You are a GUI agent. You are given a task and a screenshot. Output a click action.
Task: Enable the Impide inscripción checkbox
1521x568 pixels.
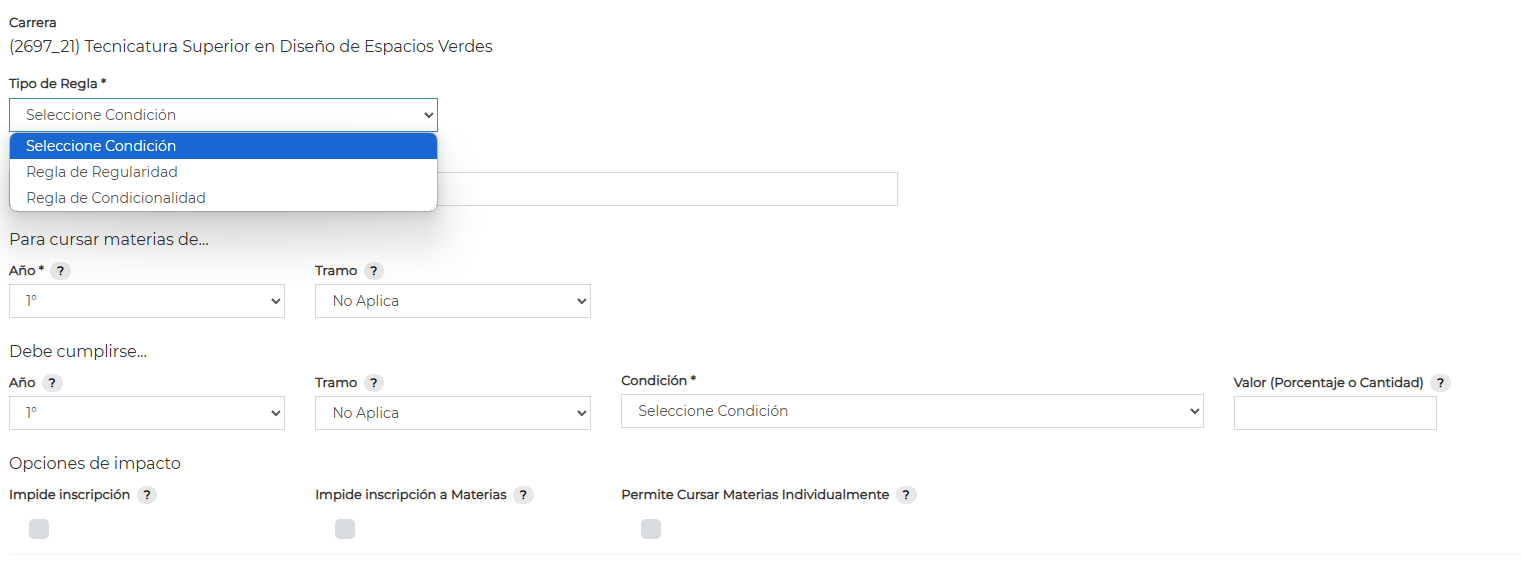(x=39, y=529)
